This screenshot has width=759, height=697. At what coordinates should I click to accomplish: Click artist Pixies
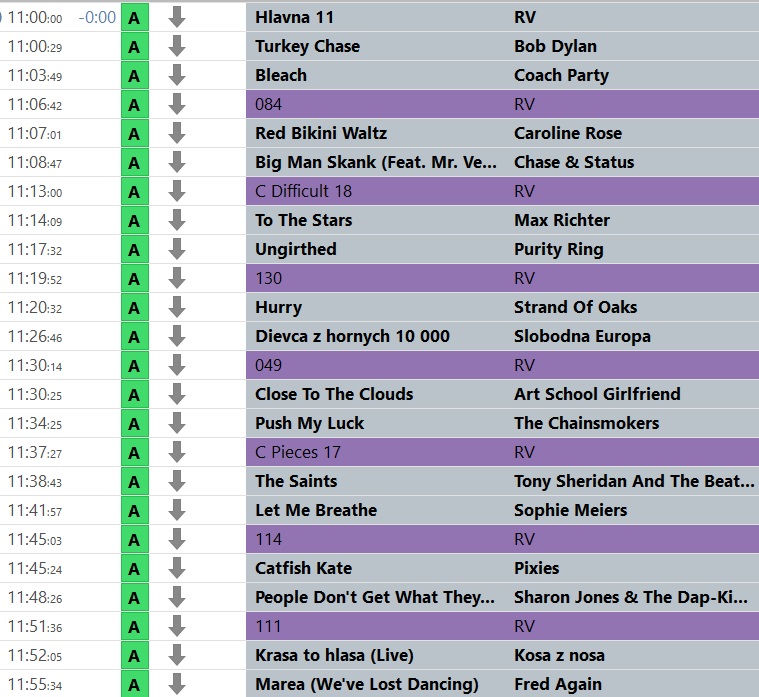click(536, 569)
